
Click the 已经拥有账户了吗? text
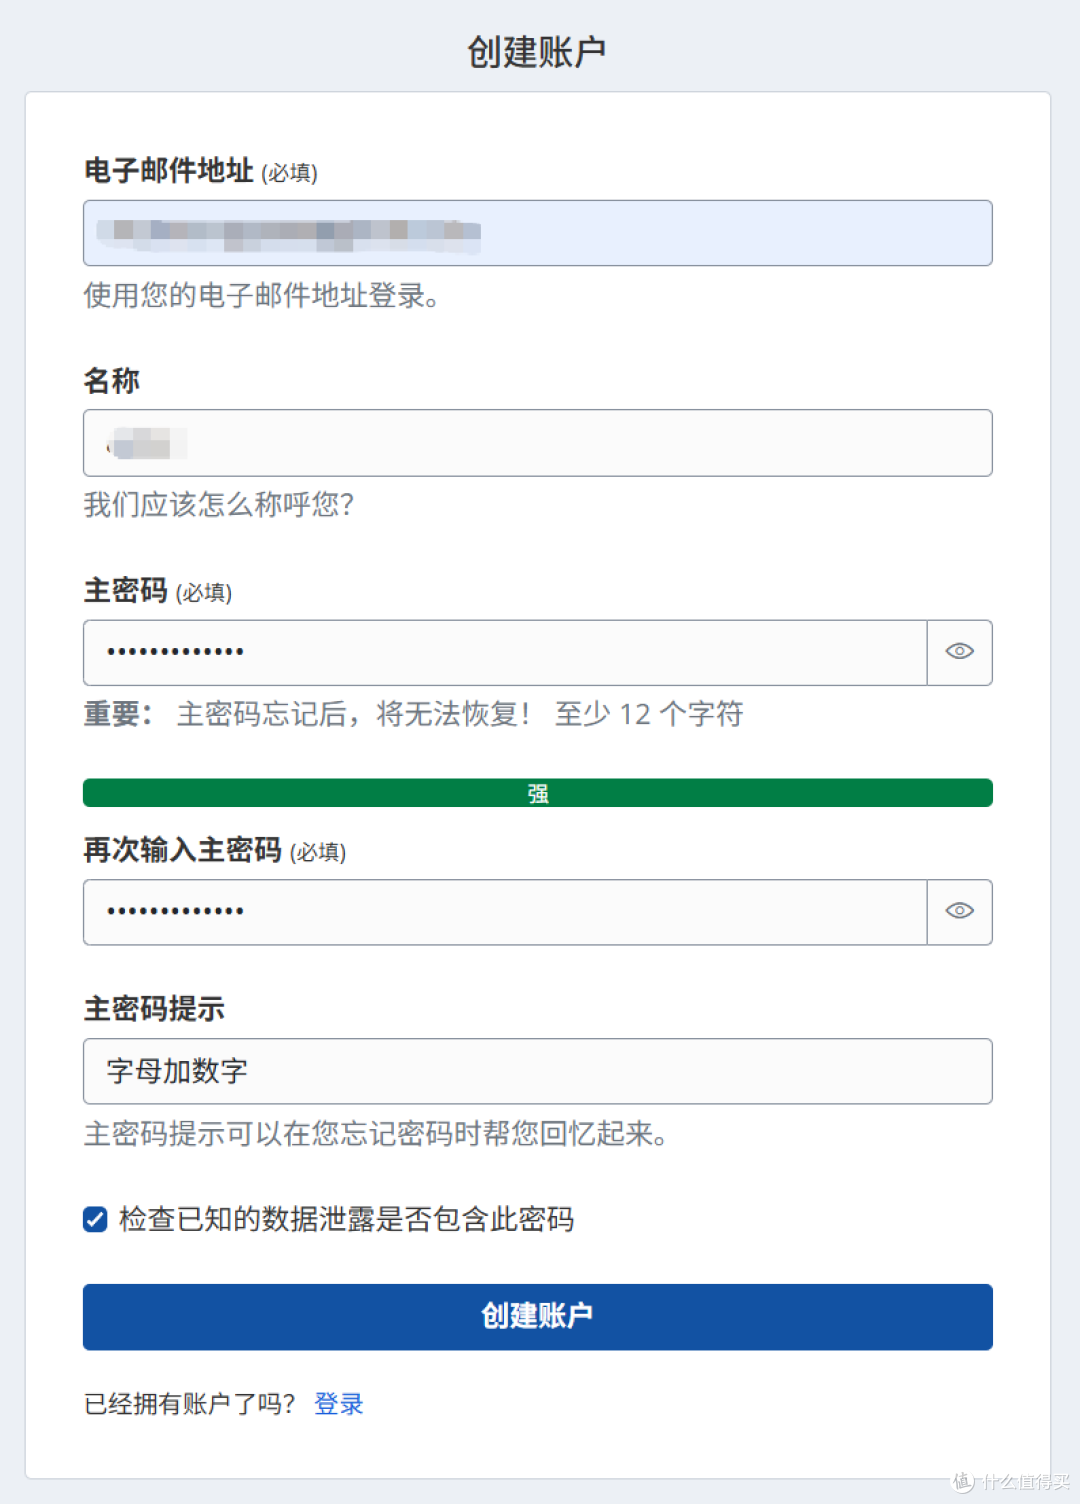click(x=190, y=1404)
